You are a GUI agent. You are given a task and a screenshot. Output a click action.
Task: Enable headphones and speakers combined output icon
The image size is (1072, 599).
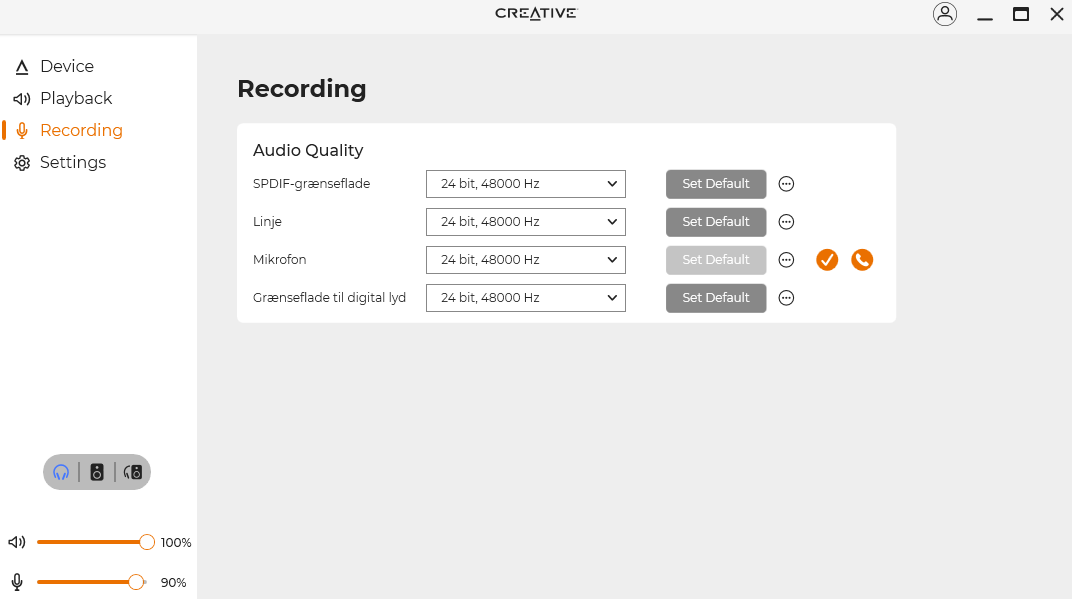pos(133,472)
